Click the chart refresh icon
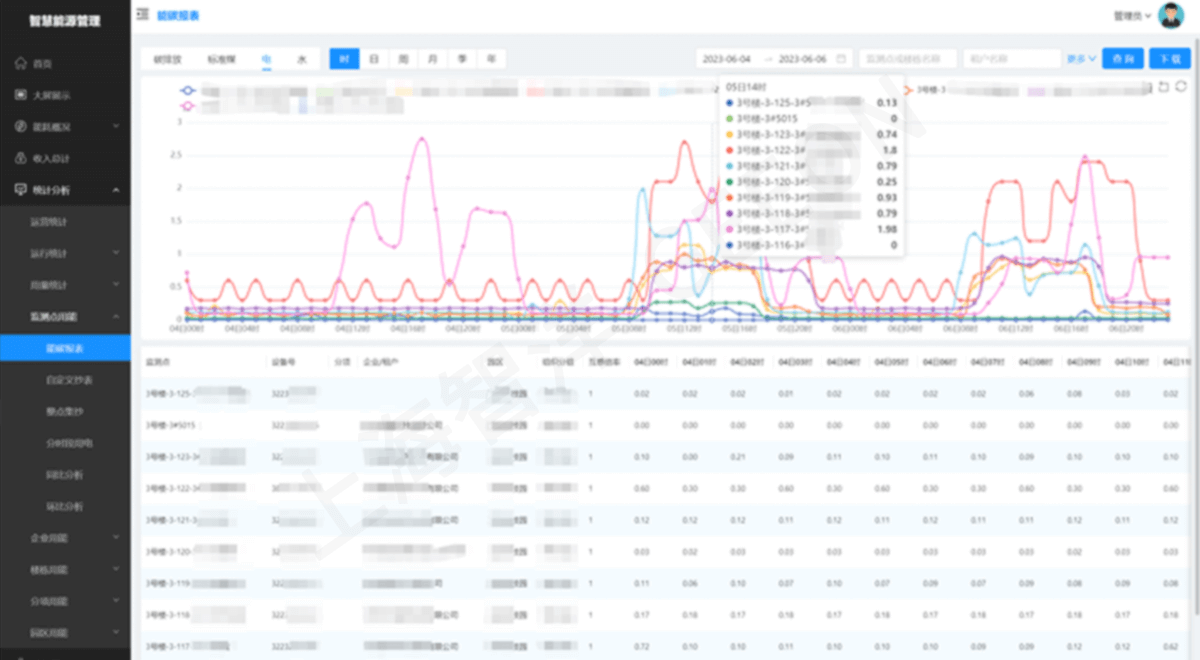Viewport: 1200px width, 660px height. pyautogui.click(x=1180, y=88)
